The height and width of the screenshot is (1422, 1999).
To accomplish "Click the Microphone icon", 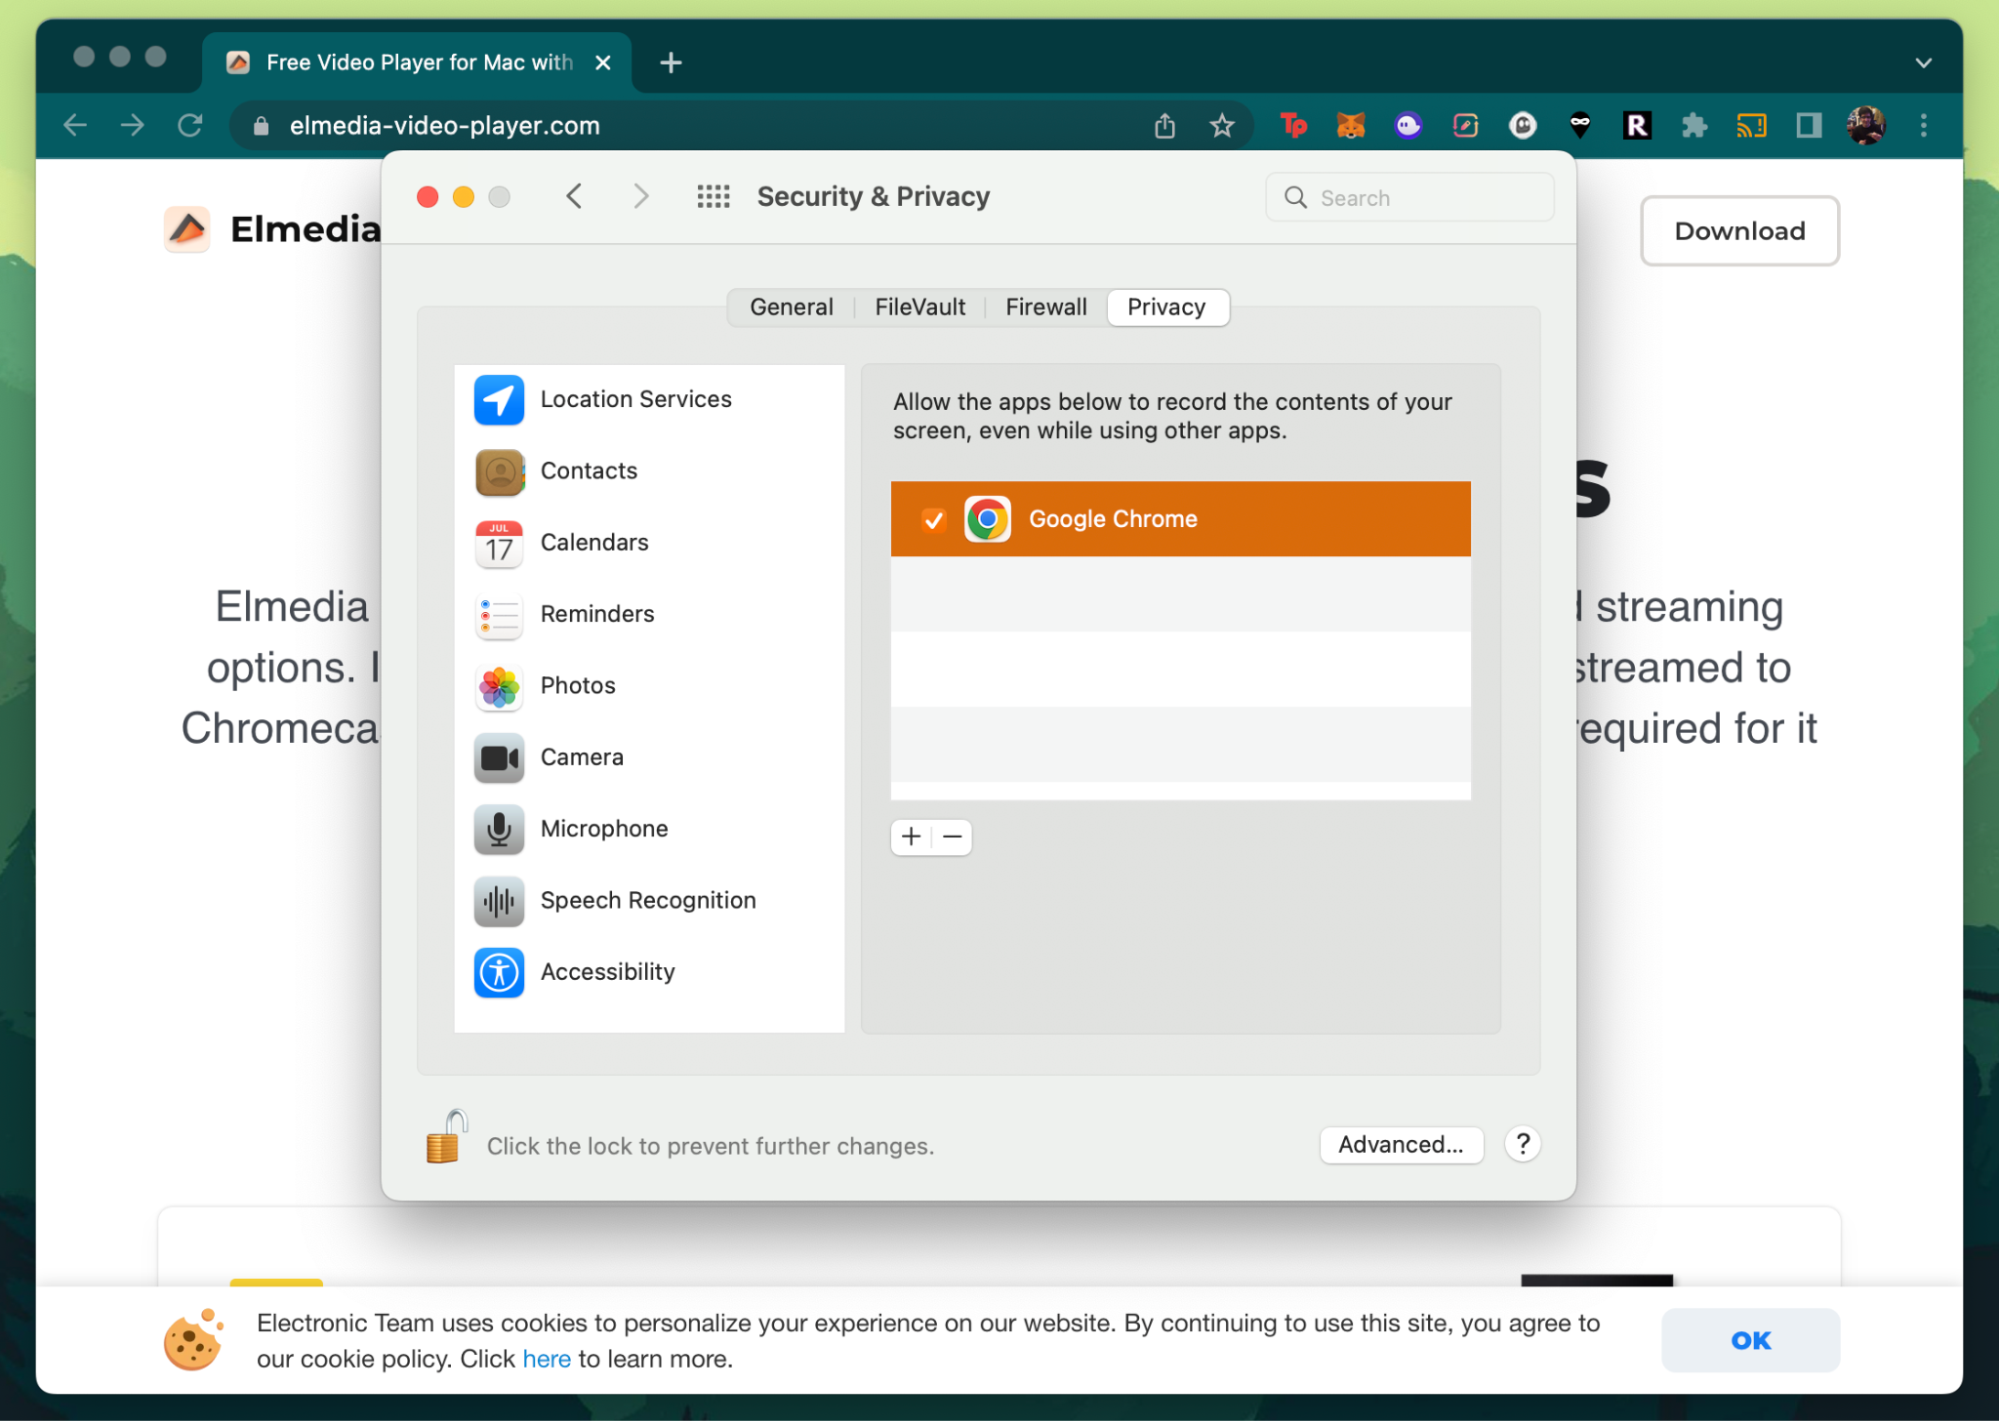I will coord(499,828).
